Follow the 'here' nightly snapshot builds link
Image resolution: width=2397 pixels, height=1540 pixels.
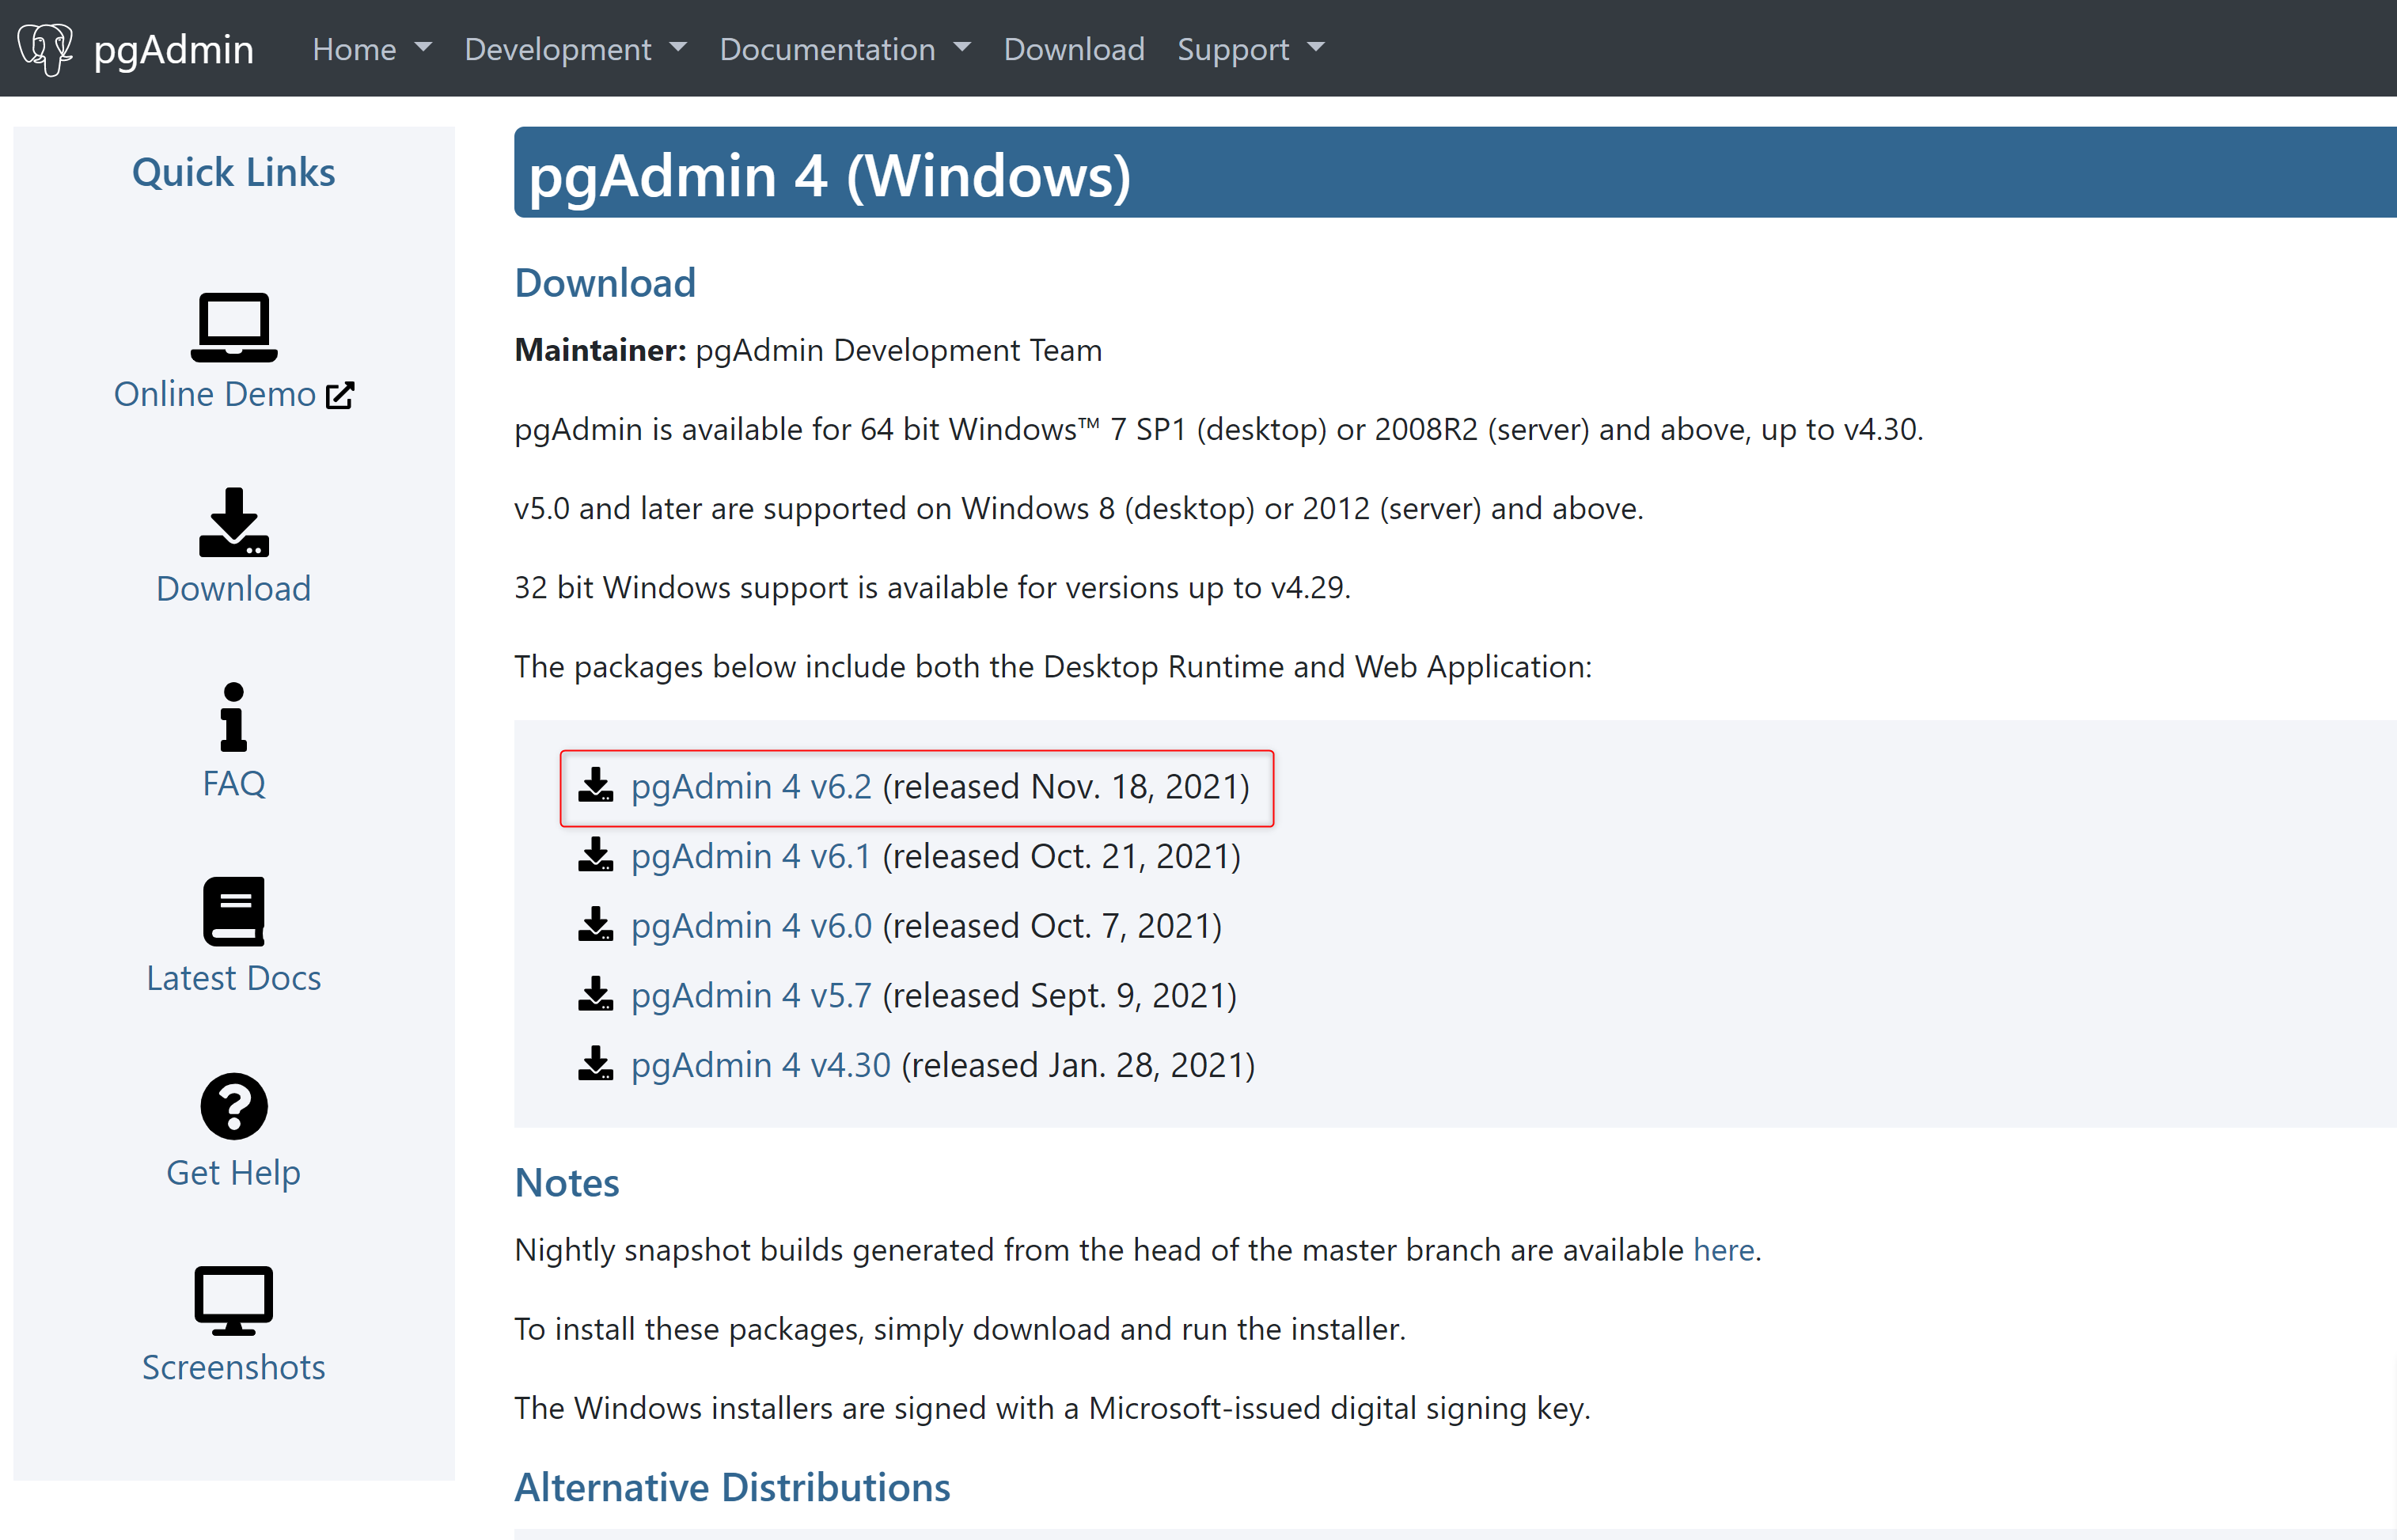[x=1723, y=1250]
